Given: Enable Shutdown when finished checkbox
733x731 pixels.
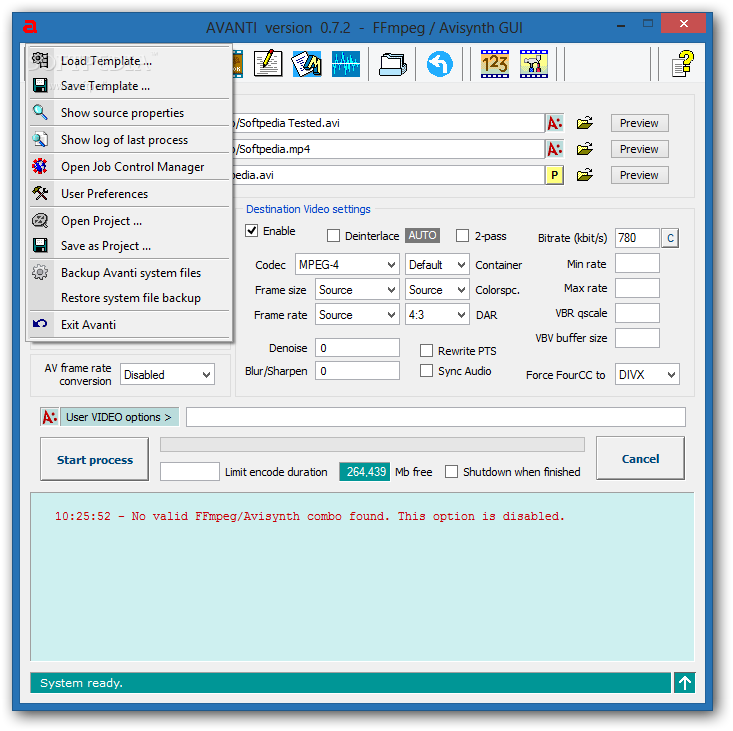Looking at the screenshot, I should pos(452,472).
